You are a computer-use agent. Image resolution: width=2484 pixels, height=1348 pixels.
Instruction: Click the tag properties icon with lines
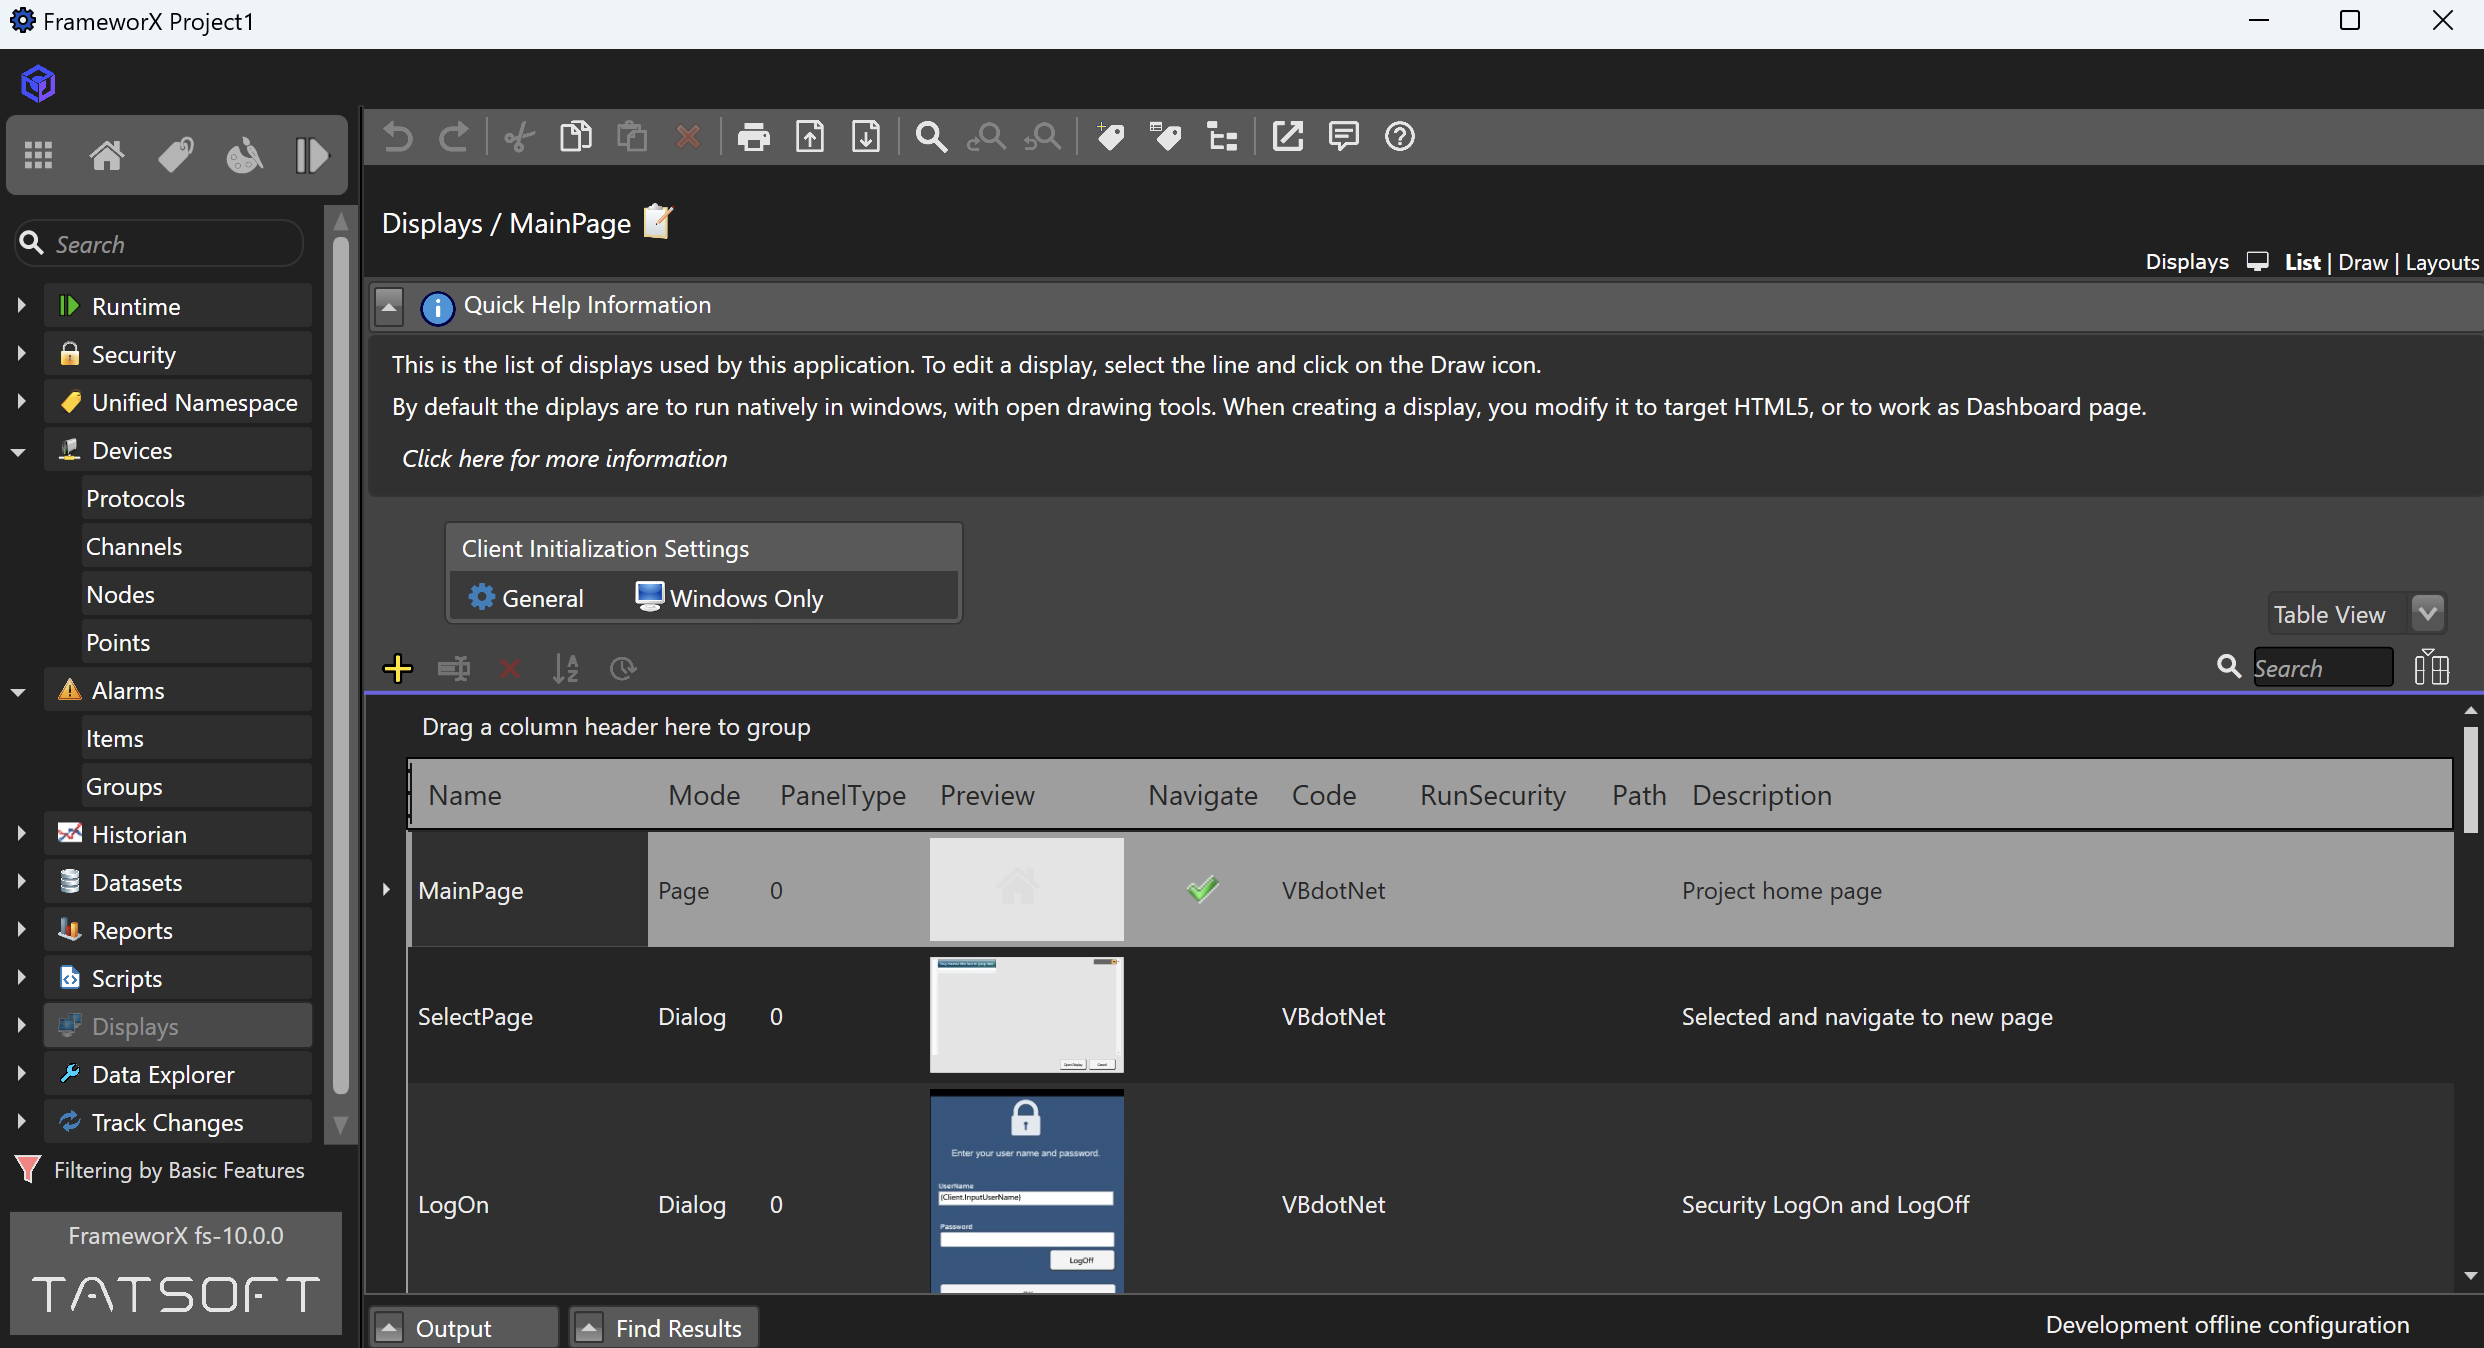[x=1166, y=136]
